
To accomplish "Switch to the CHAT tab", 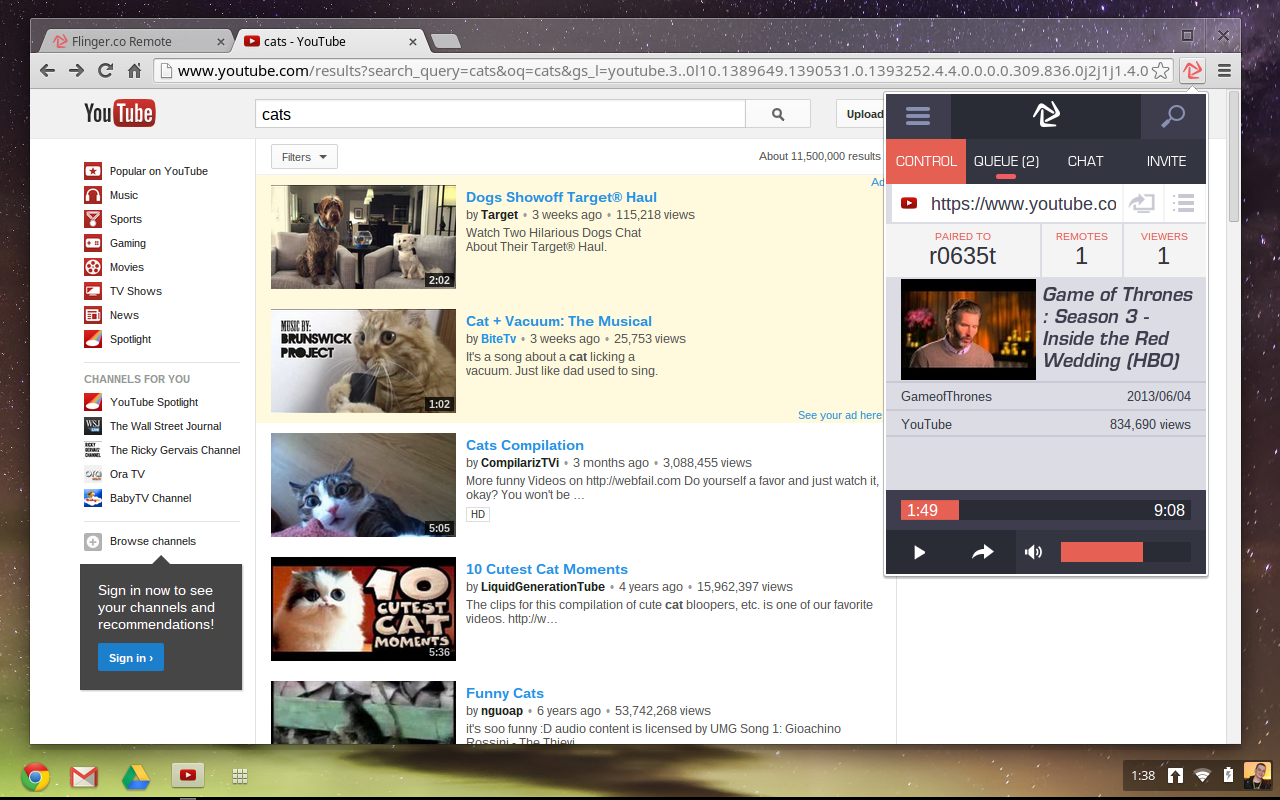I will pos(1085,161).
